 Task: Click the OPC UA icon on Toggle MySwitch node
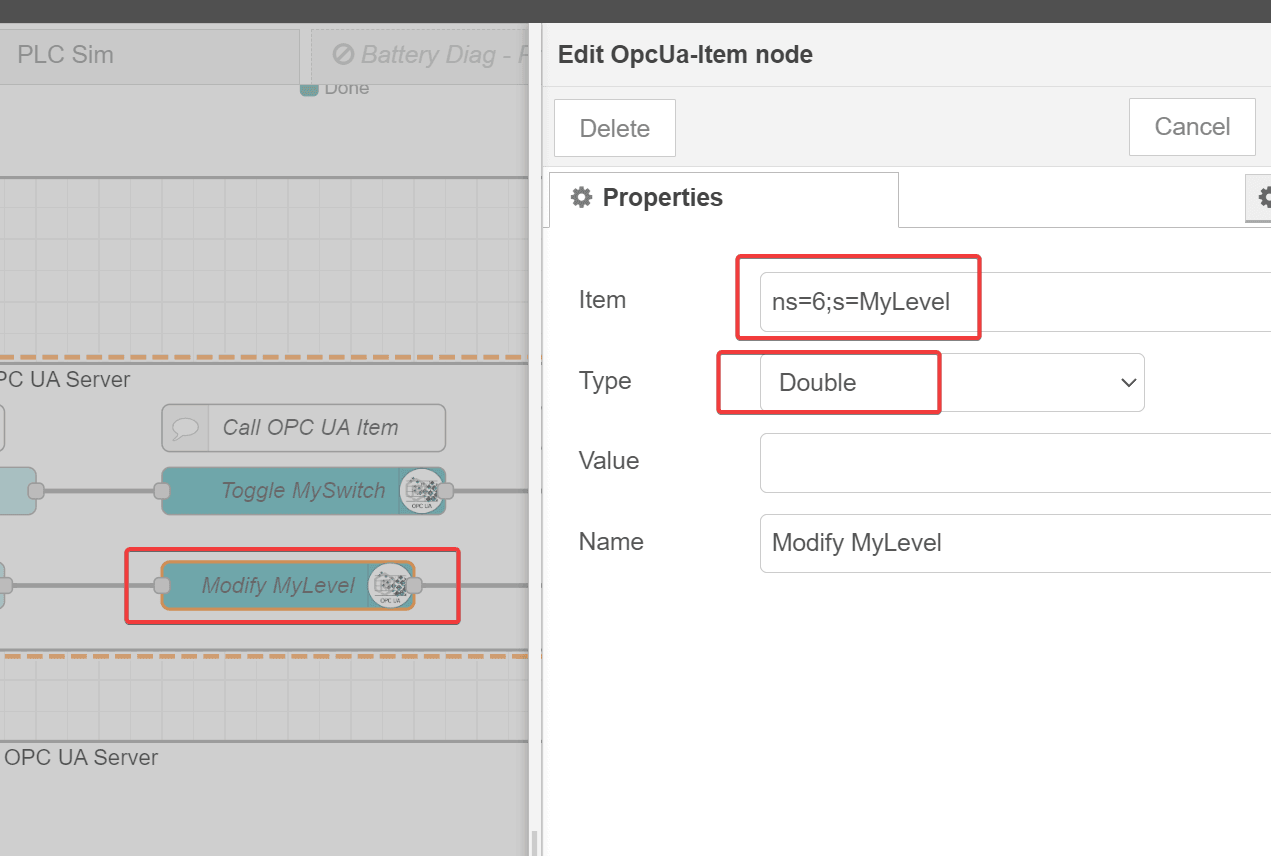coord(421,491)
